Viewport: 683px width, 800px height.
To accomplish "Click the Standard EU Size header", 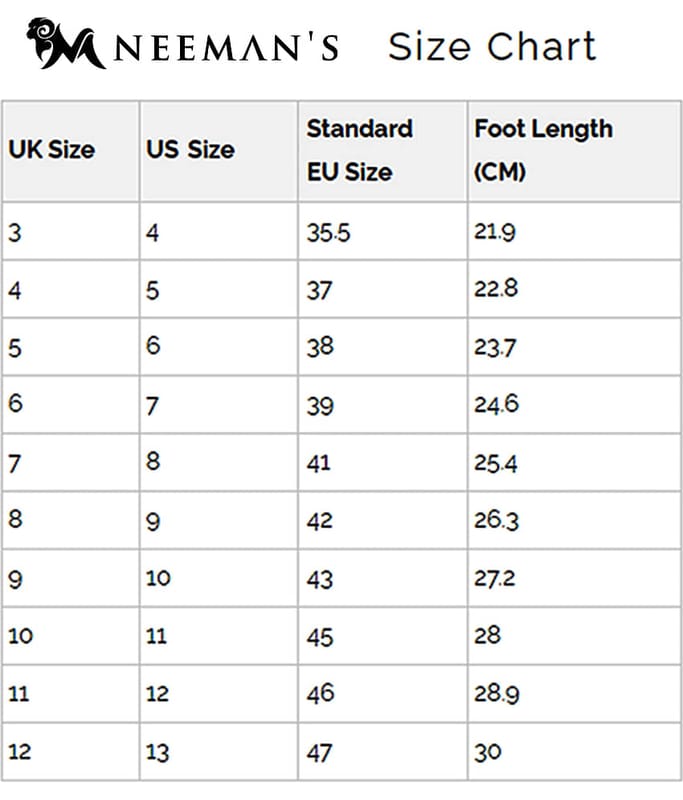I will (x=359, y=150).
